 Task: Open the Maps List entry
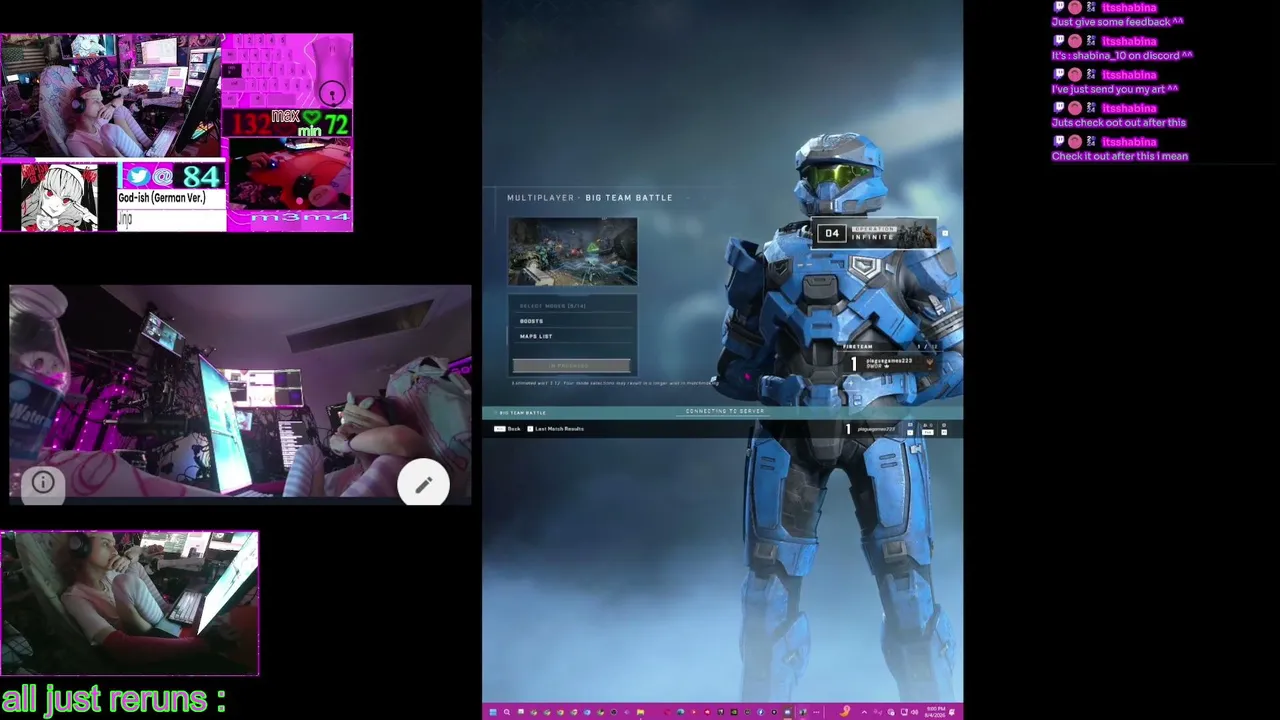(x=571, y=336)
